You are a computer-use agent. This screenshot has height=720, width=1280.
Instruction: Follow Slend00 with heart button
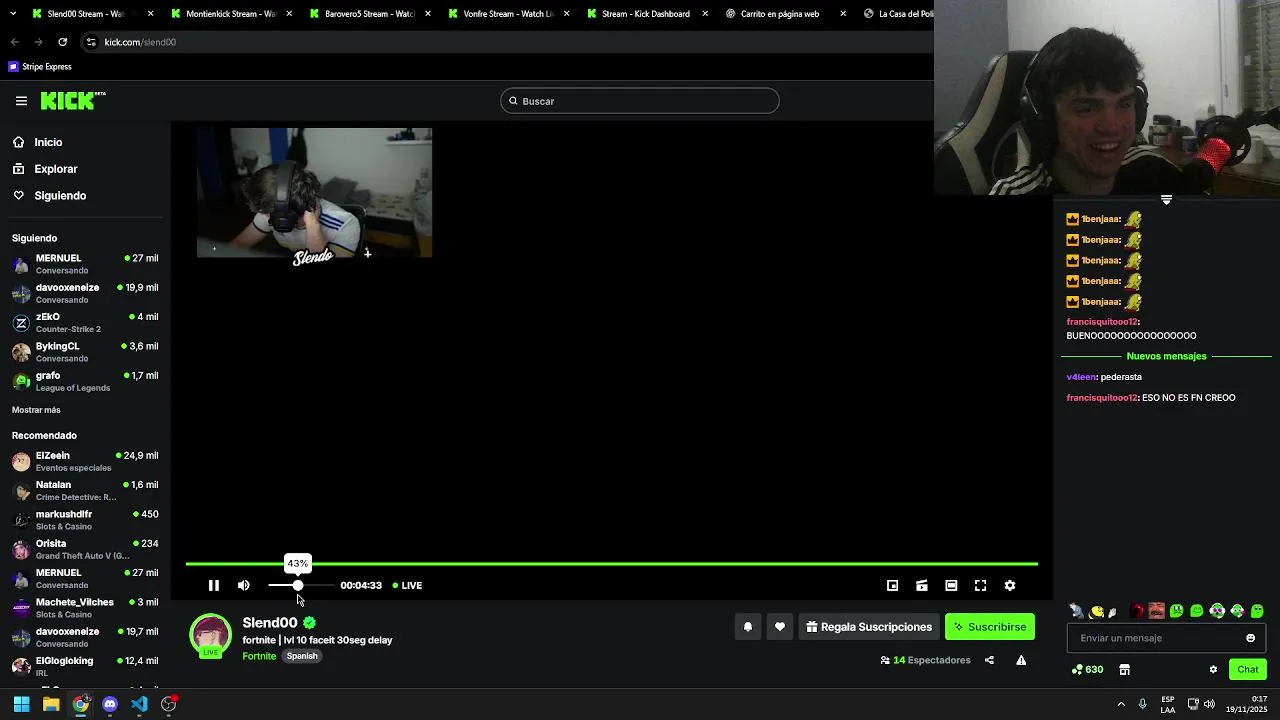[780, 627]
